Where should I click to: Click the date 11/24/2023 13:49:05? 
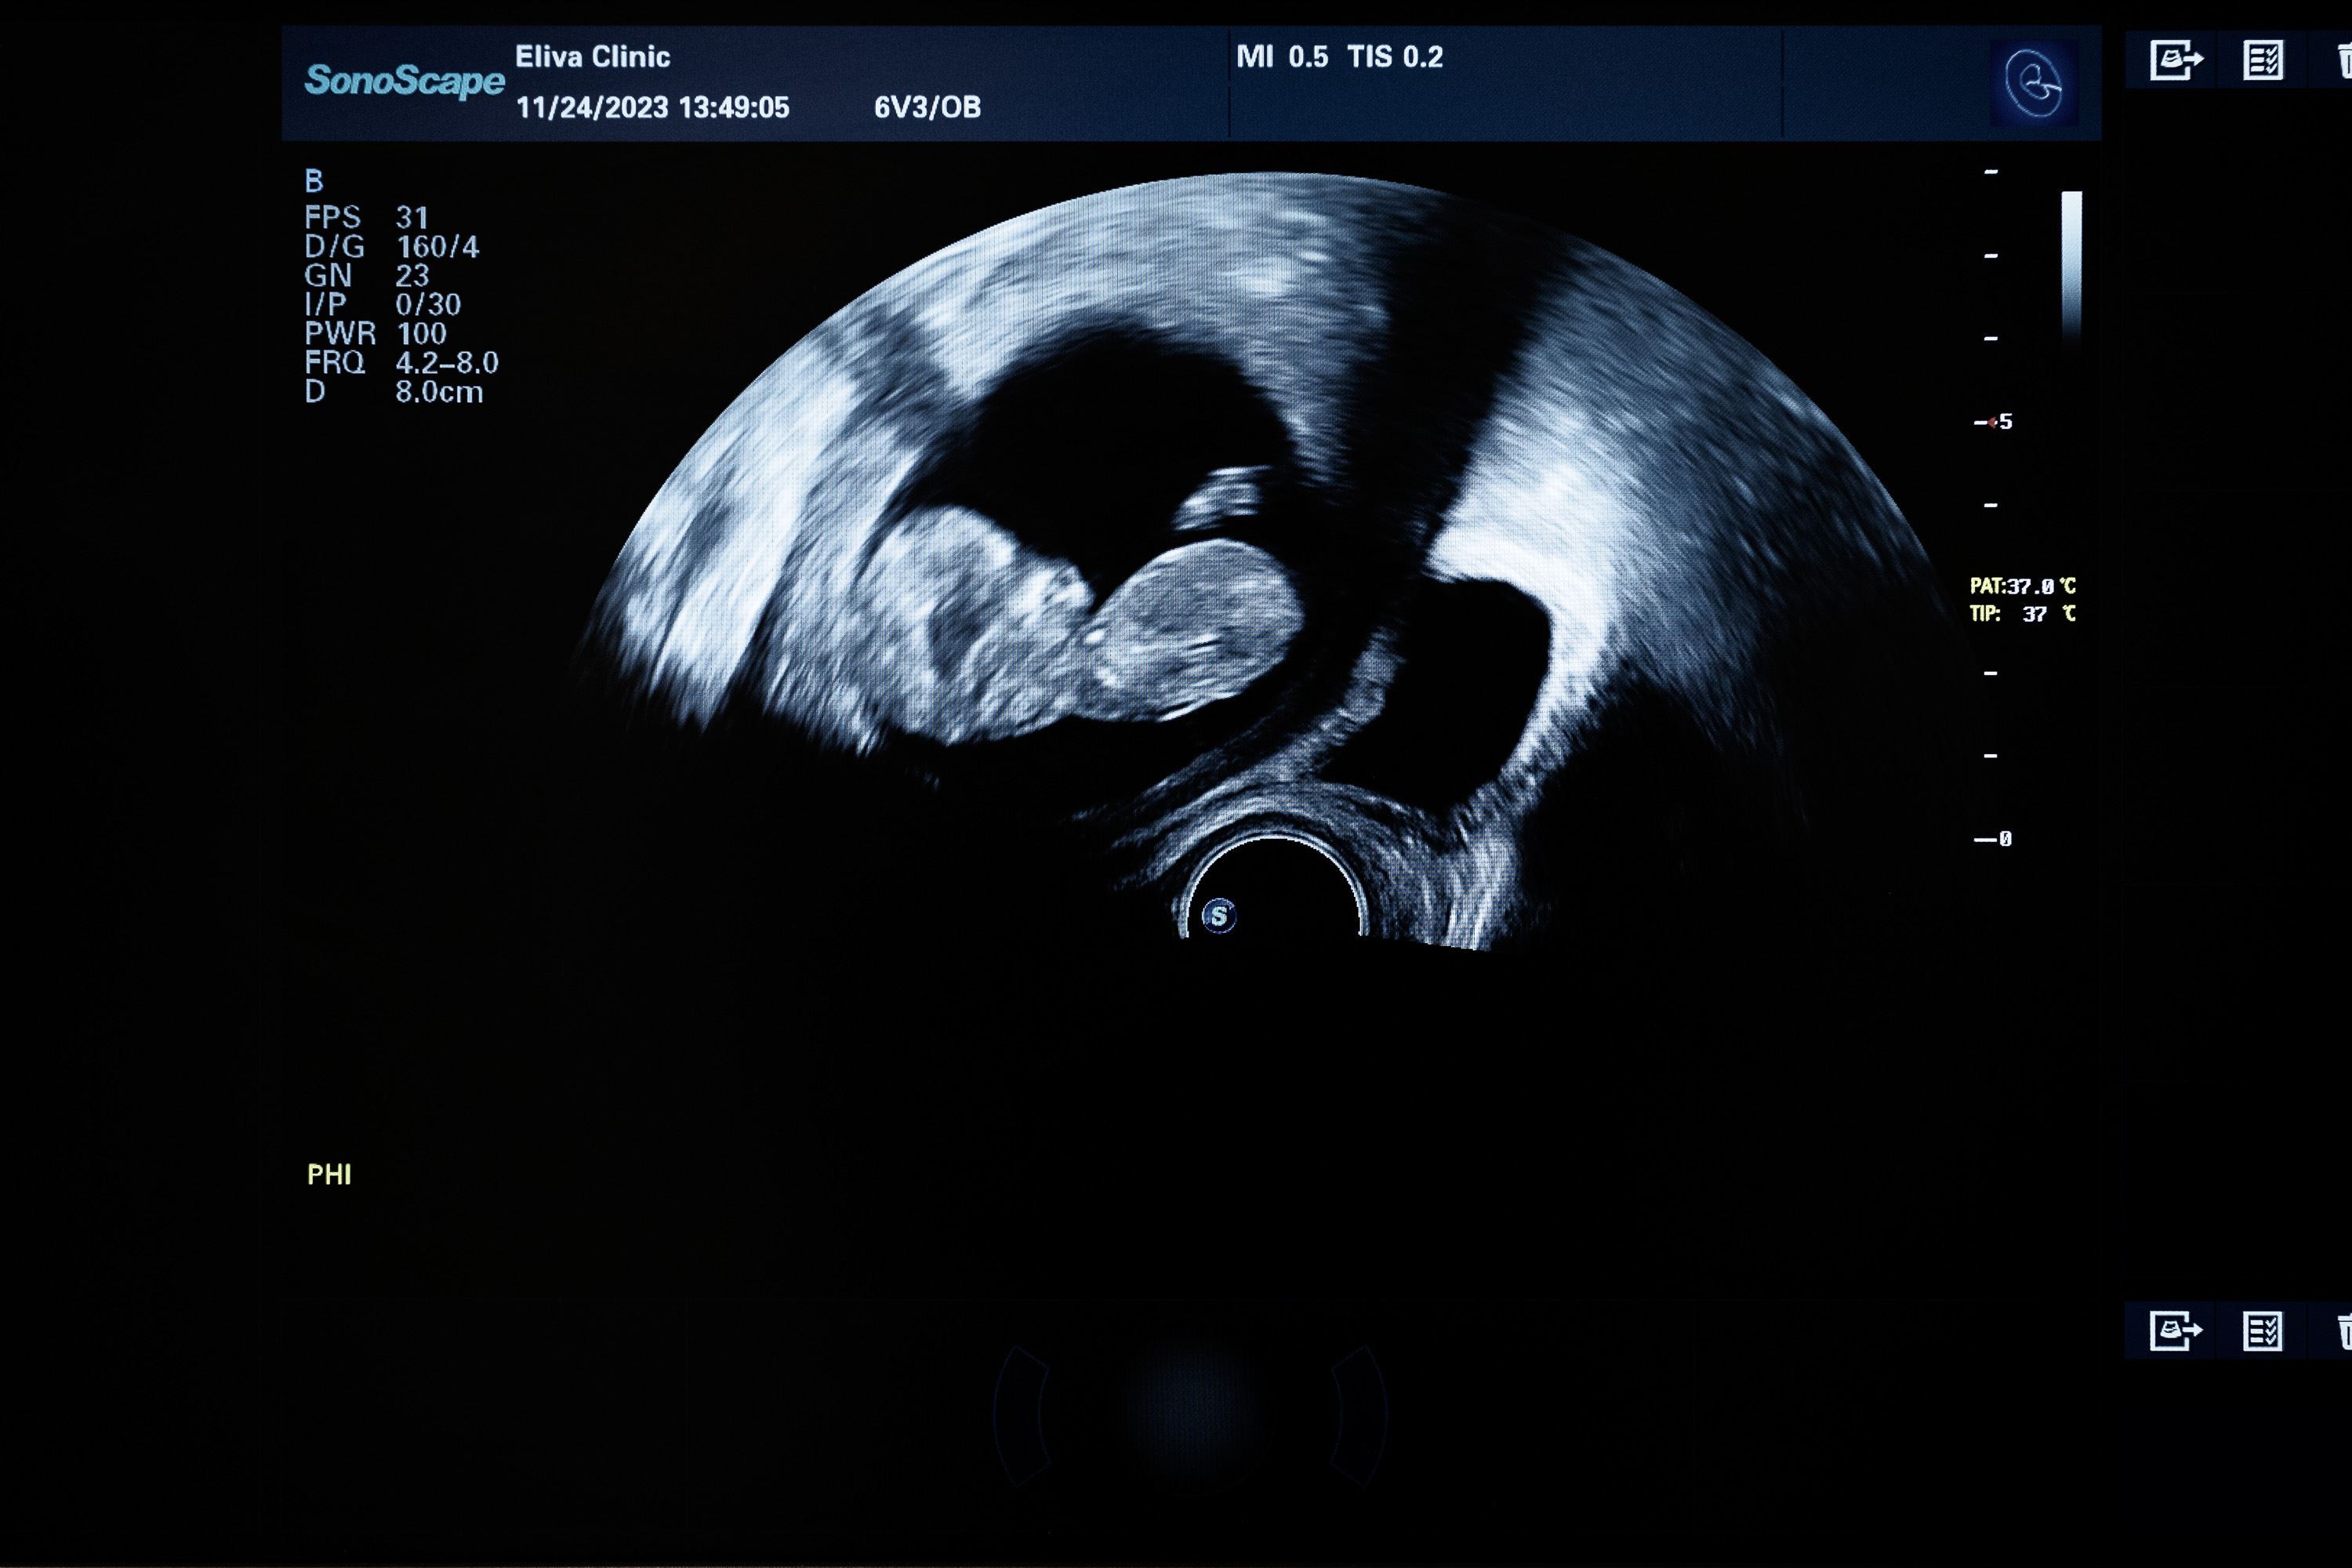tap(653, 107)
